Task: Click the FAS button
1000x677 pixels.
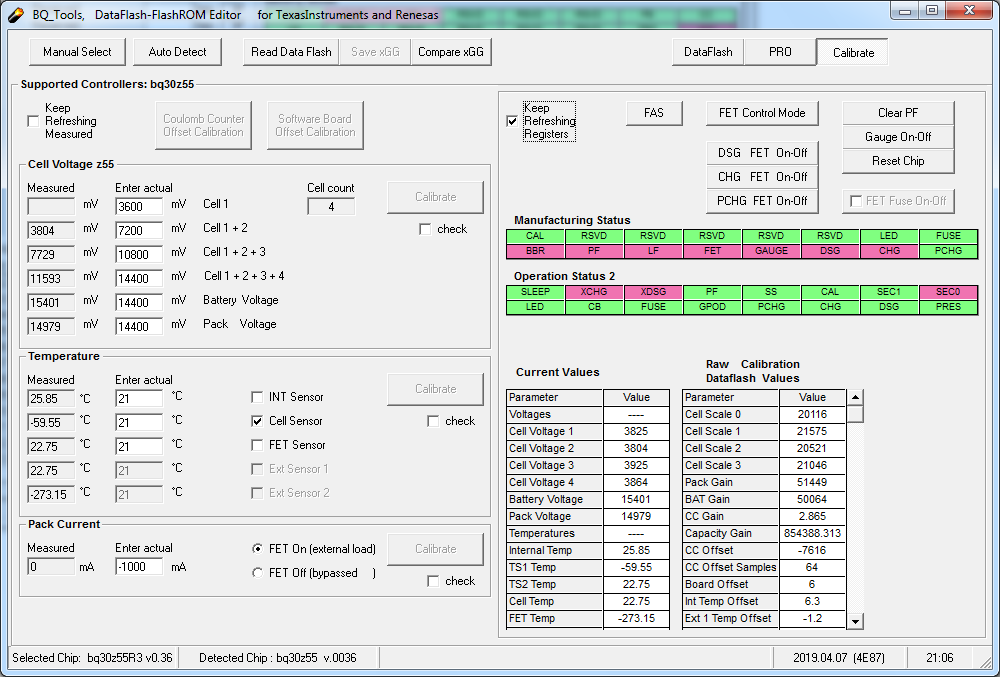Action: (x=654, y=113)
